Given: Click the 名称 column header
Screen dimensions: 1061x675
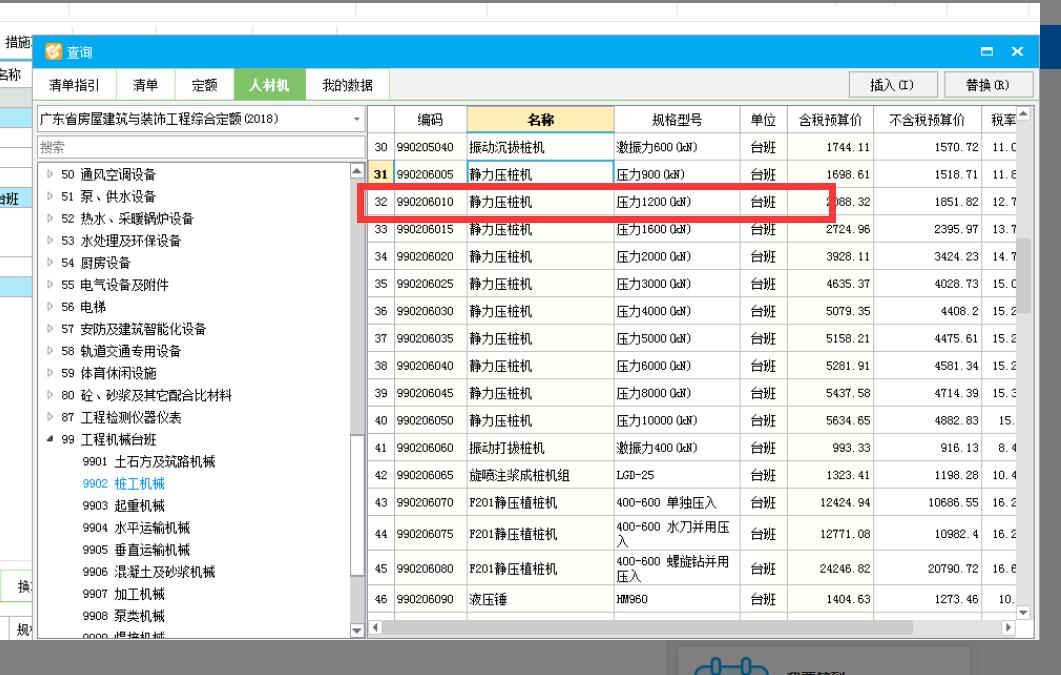Looking at the screenshot, I should pyautogui.click(x=541, y=120).
